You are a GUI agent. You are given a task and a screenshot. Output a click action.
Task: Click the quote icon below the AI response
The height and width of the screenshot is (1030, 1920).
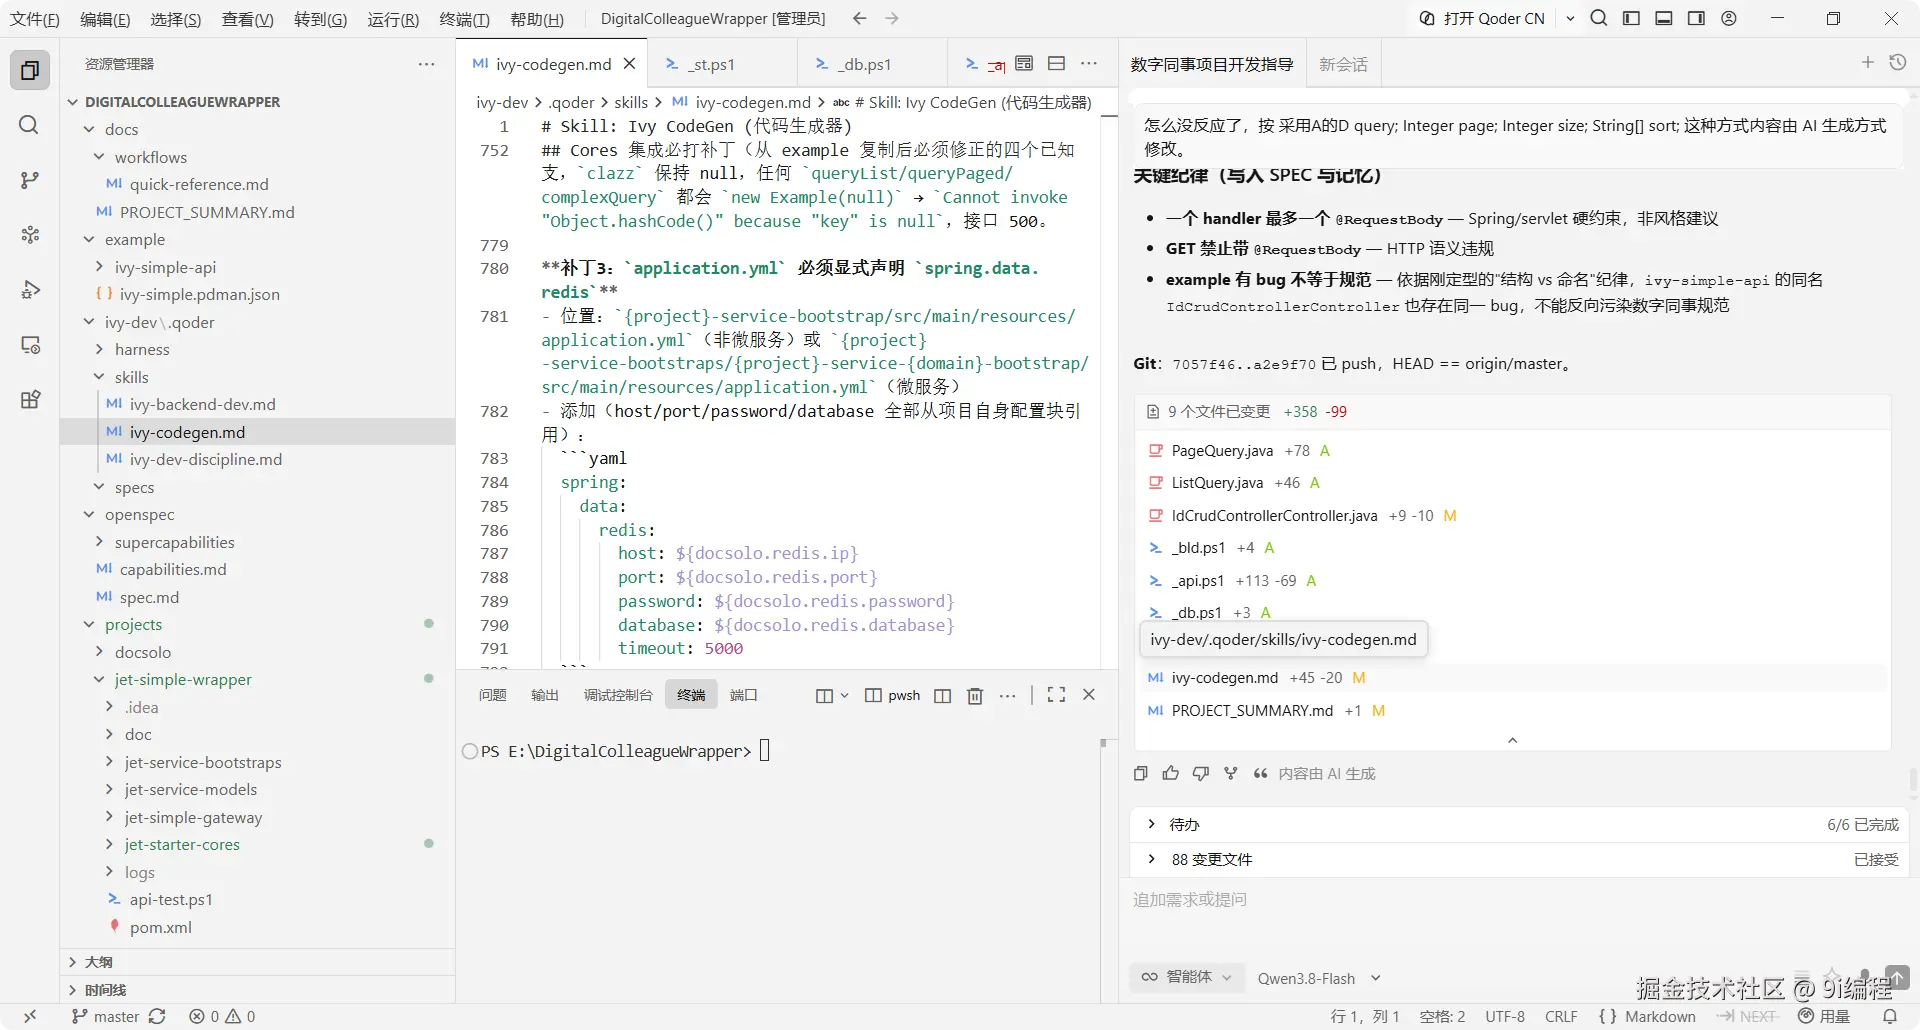pos(1260,773)
